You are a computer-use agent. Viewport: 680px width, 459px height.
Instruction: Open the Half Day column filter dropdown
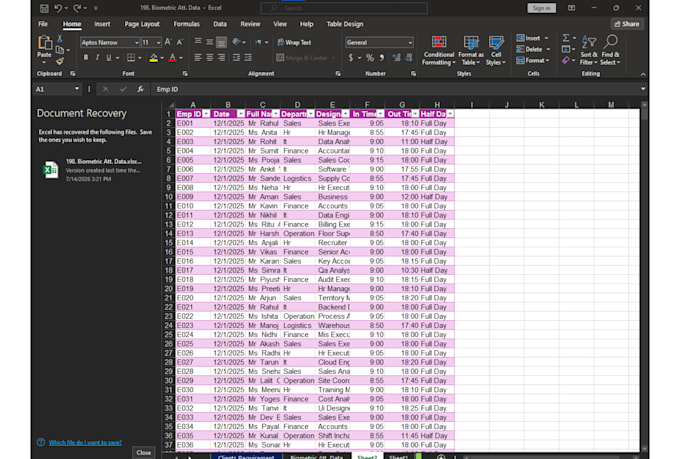[x=450, y=114]
